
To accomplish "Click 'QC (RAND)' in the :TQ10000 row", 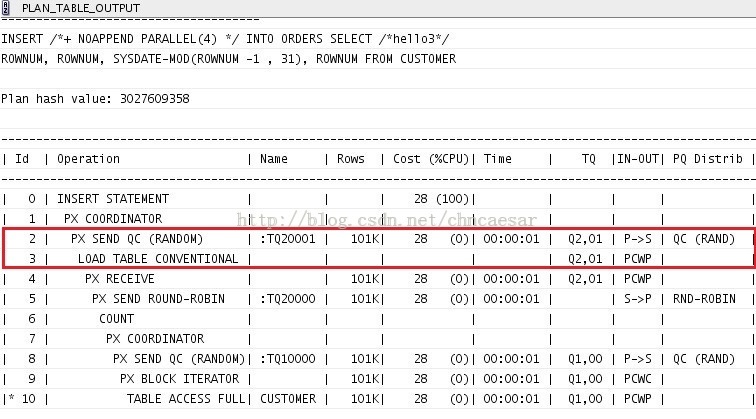I will [704, 359].
